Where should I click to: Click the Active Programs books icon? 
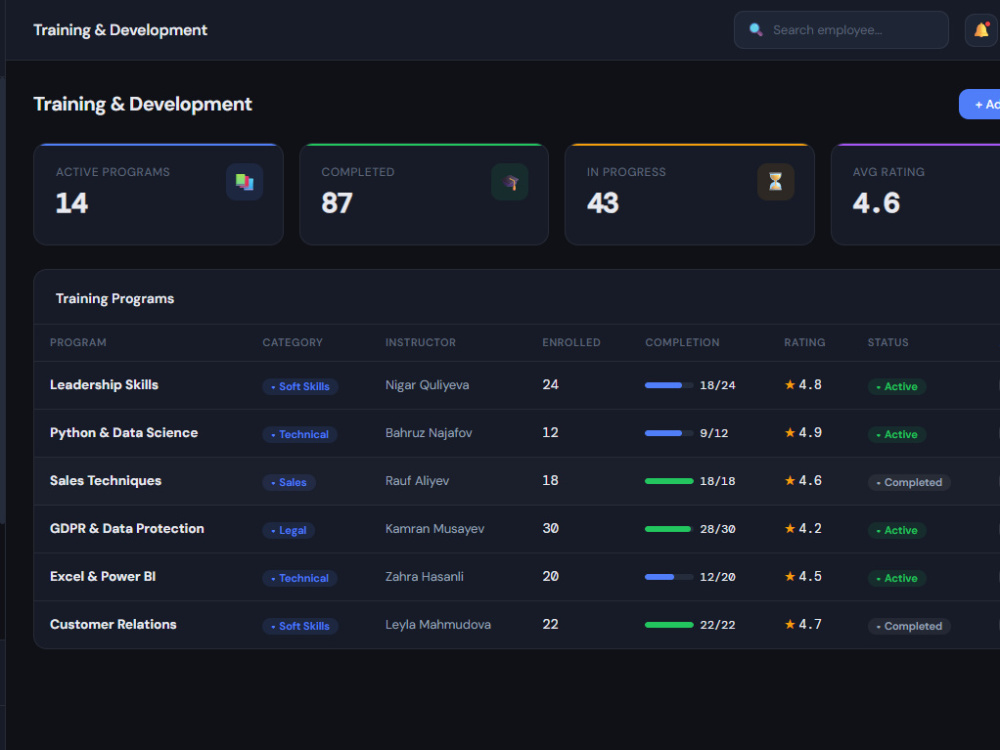point(244,182)
